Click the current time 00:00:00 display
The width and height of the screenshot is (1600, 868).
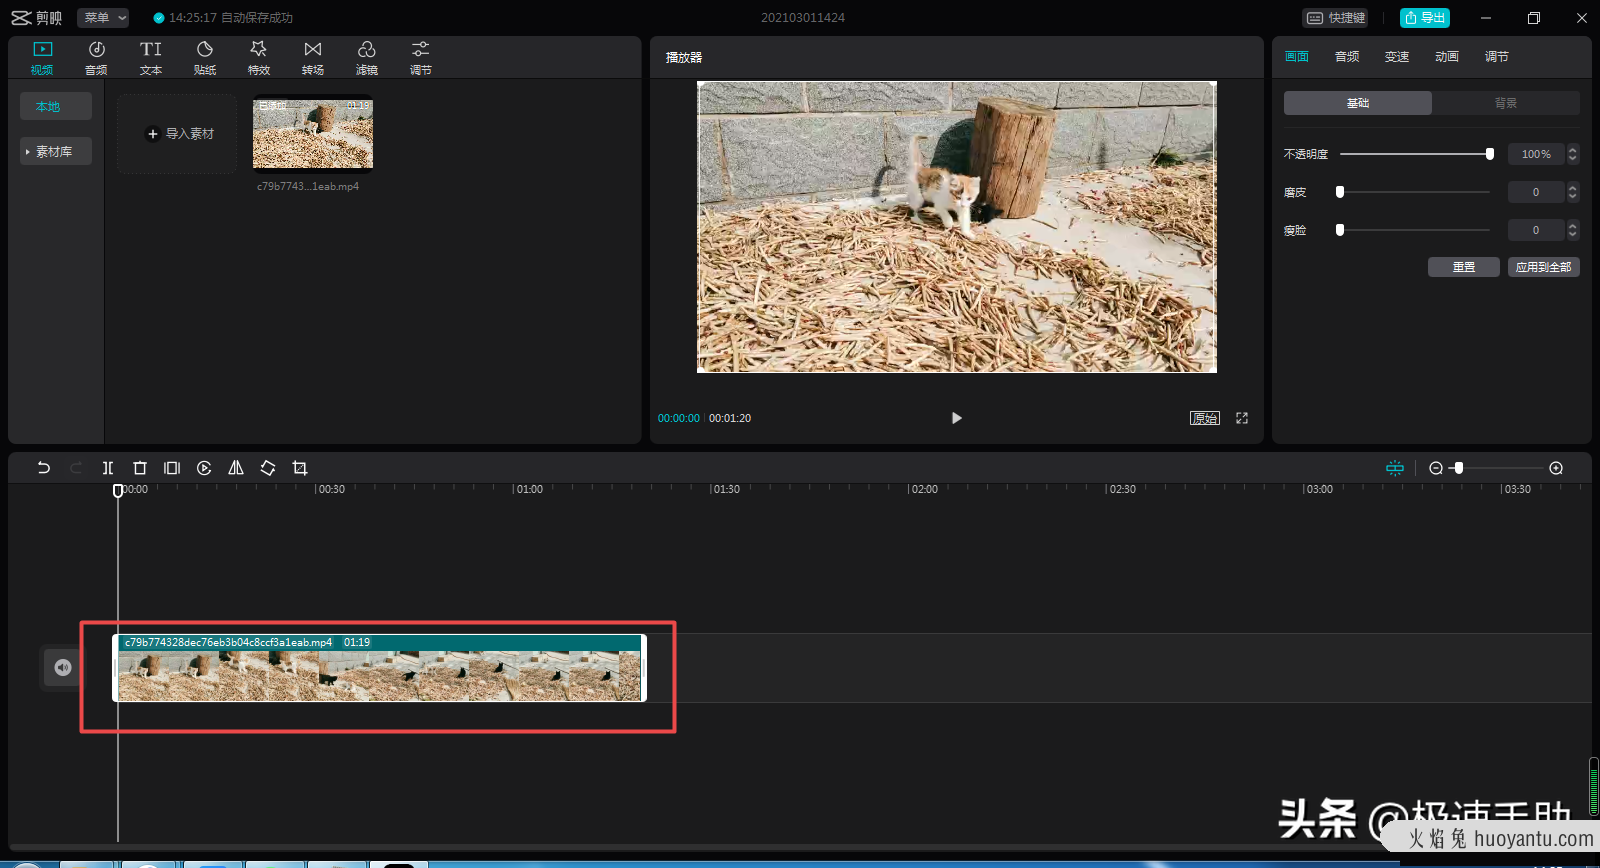pyautogui.click(x=679, y=418)
